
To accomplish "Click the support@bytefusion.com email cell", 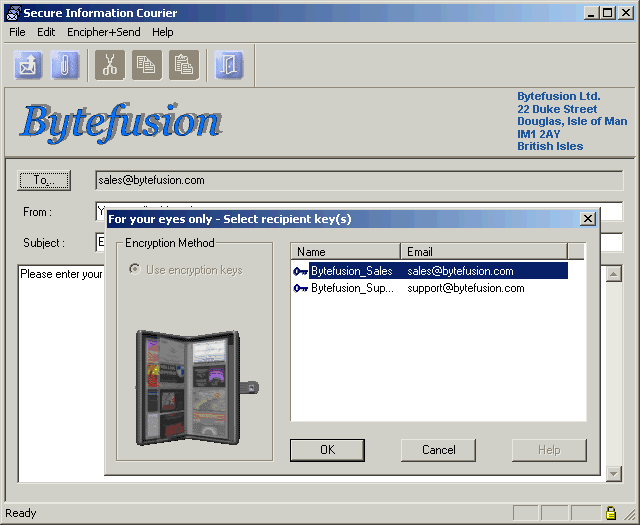I will [x=466, y=288].
